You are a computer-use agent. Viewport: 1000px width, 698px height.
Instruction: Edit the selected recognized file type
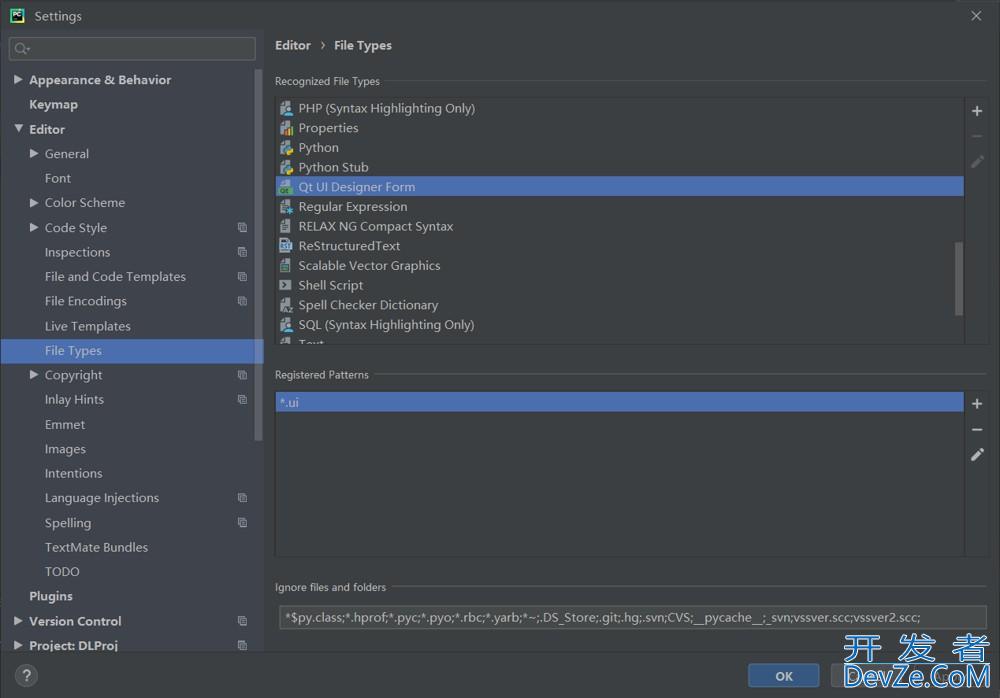pyautogui.click(x=976, y=162)
